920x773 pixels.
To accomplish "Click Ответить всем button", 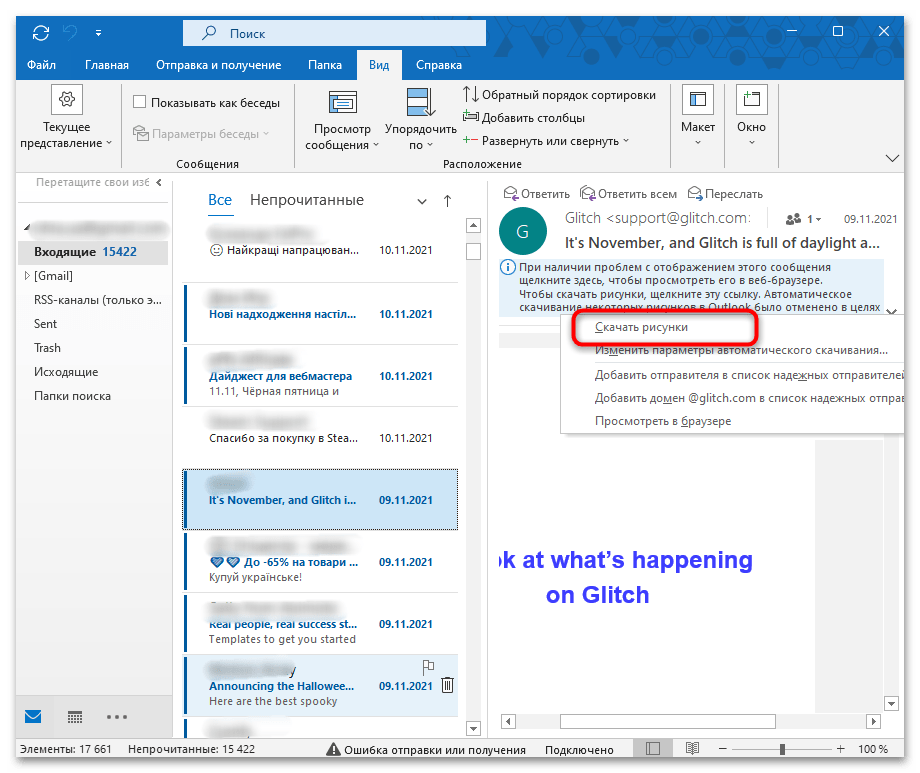I will (628, 194).
